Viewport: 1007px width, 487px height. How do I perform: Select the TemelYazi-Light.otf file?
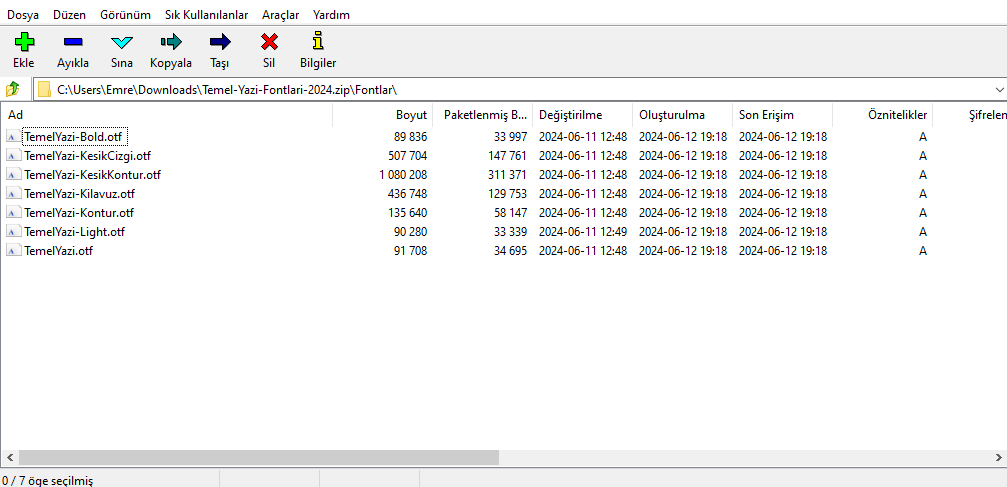[x=74, y=232]
